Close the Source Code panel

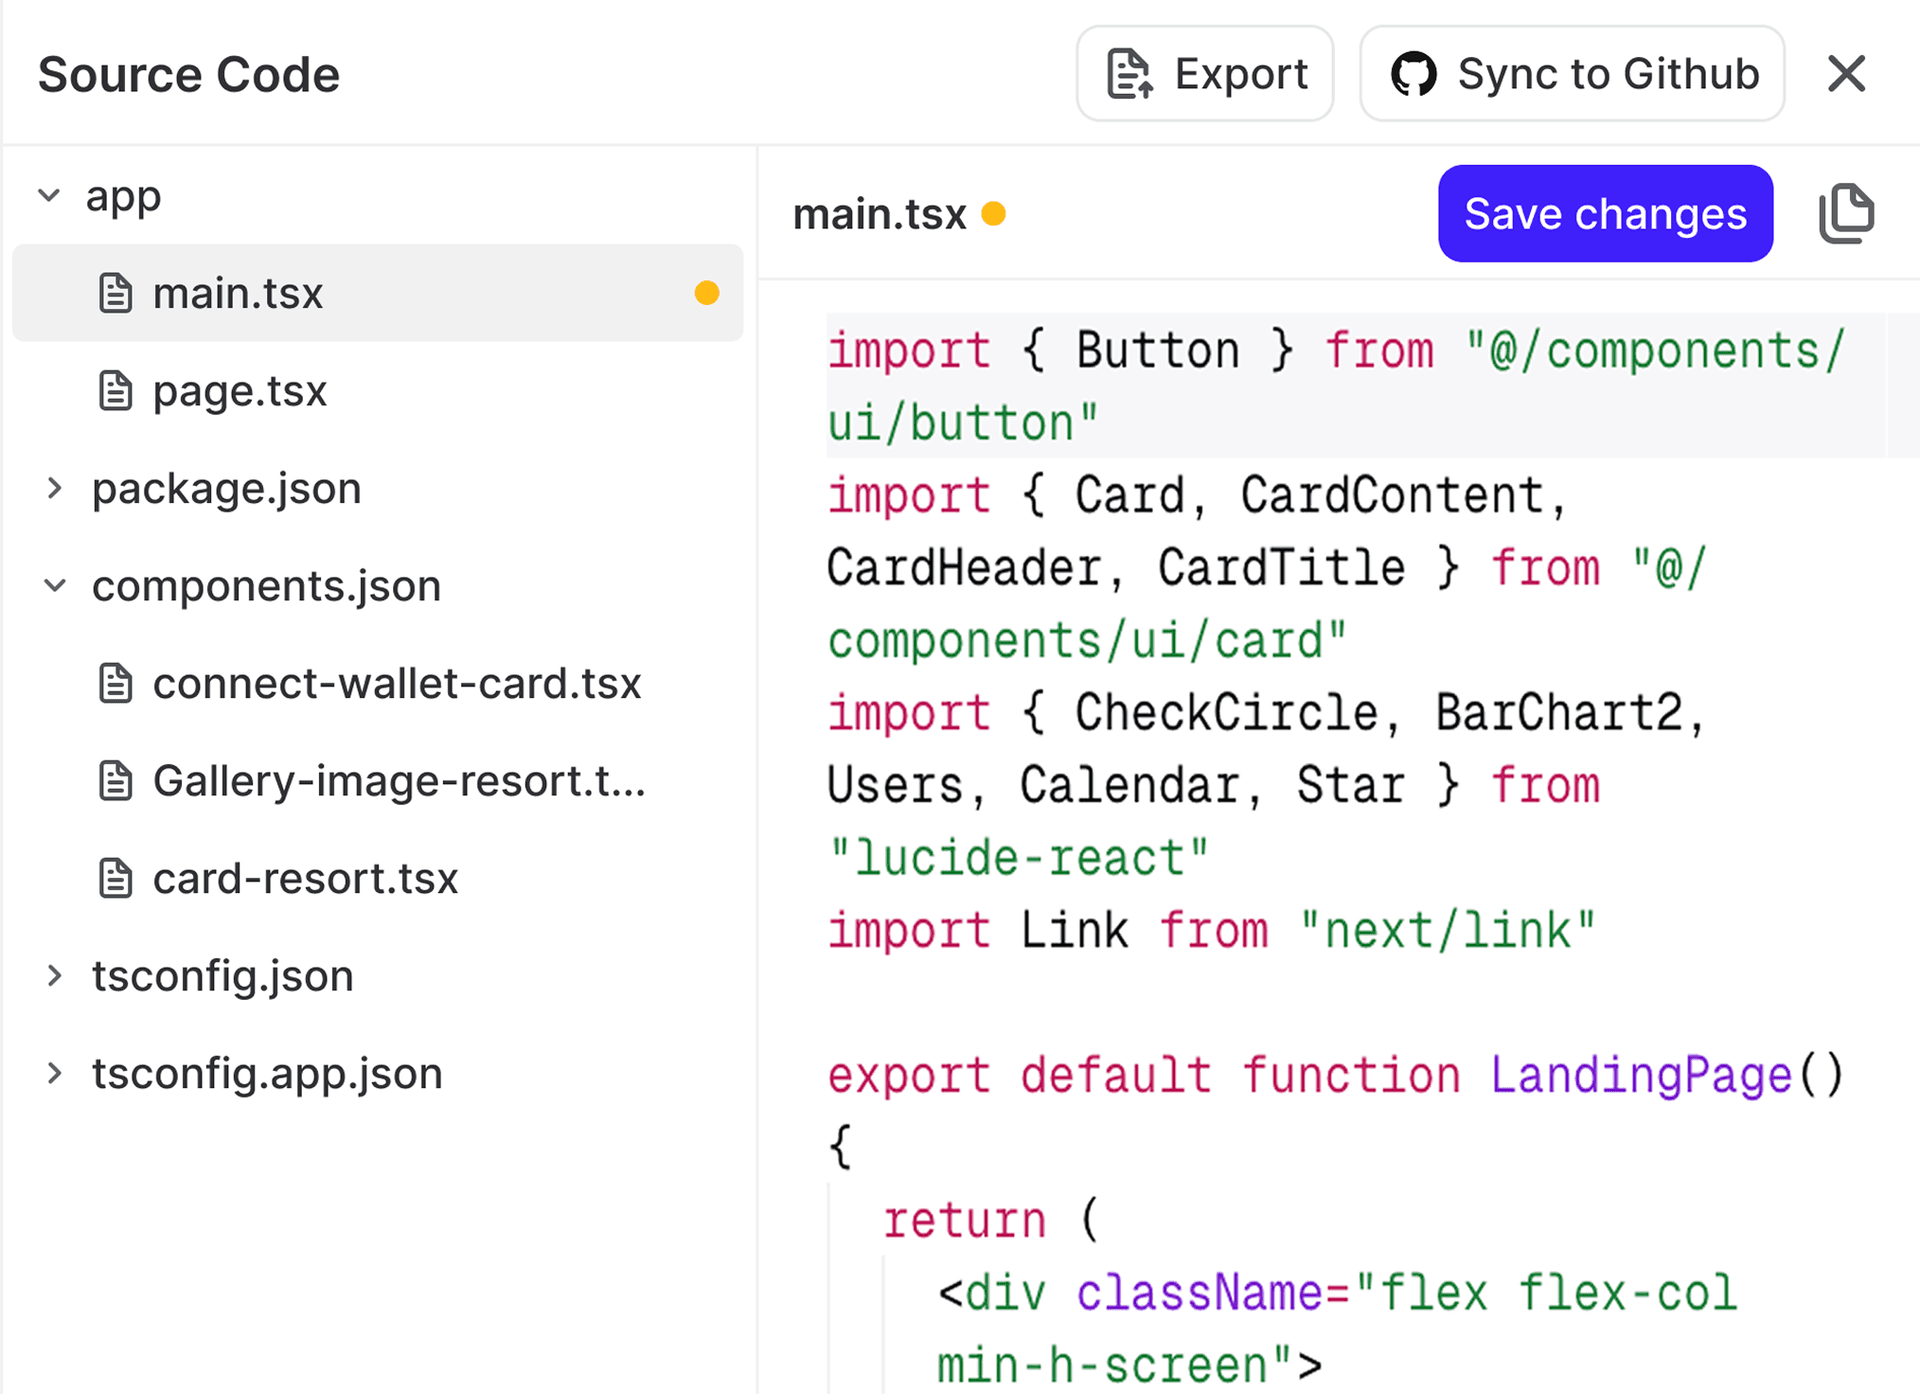coord(1846,73)
